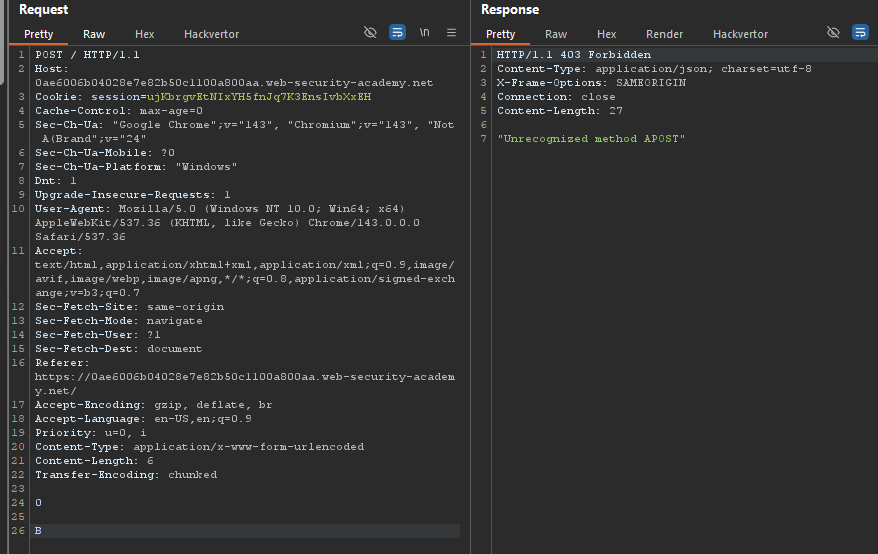Screen dimensions: 878x554
Task: Open the Response Render tab
Action: pyautogui.click(x=665, y=34)
